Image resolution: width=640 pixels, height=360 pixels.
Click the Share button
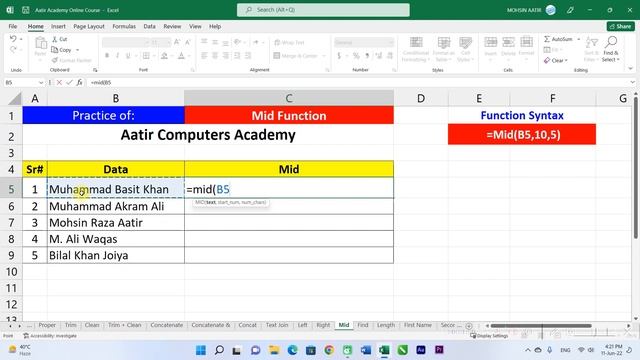pos(621,27)
